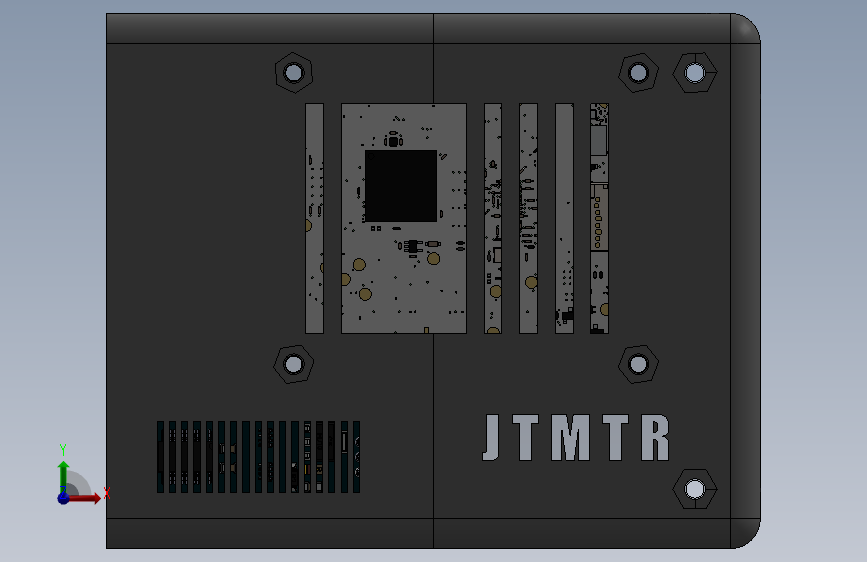
Task: Click the red X axis of the triad
Action: tap(84, 498)
